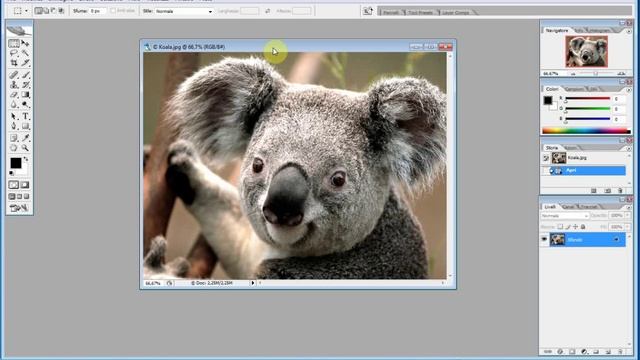
Task: Open document status bar arrow menu
Action: click(253, 283)
